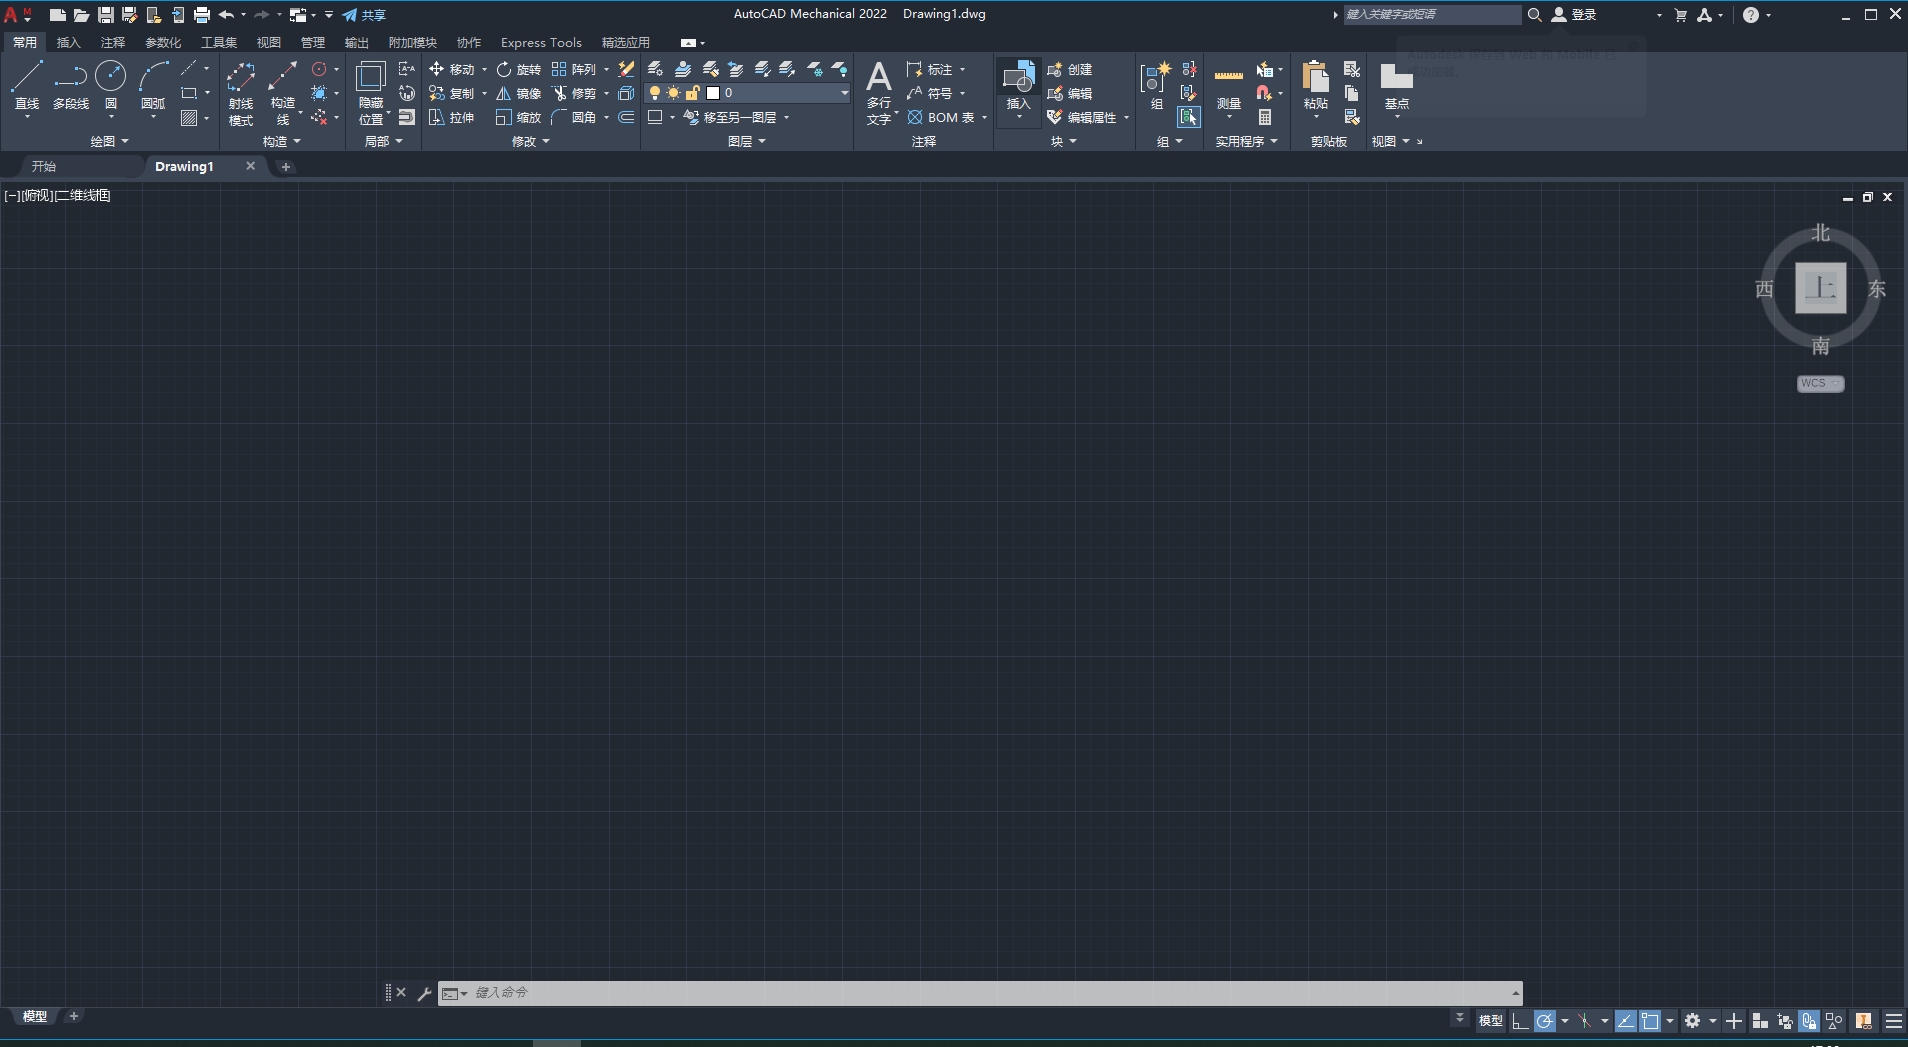Switch to the Express Tools tab

[x=541, y=42]
